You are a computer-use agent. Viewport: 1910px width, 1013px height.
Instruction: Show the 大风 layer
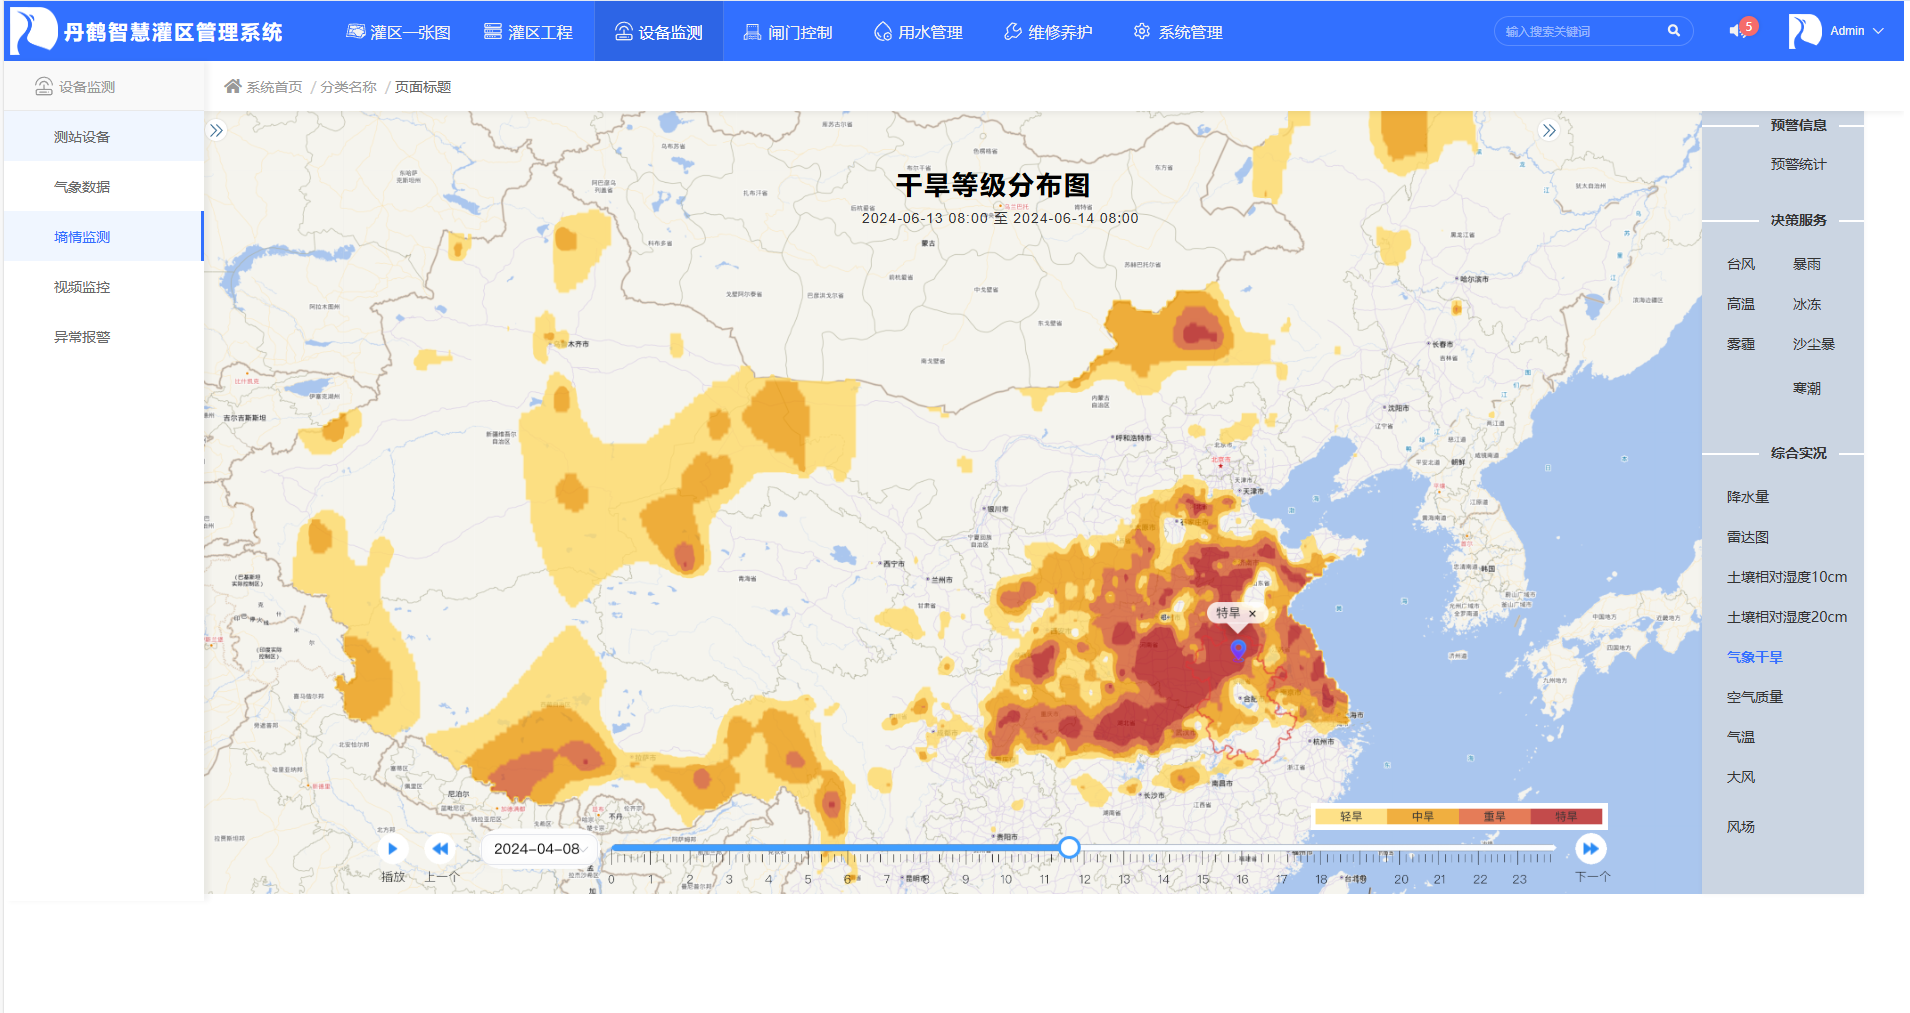click(x=1741, y=777)
